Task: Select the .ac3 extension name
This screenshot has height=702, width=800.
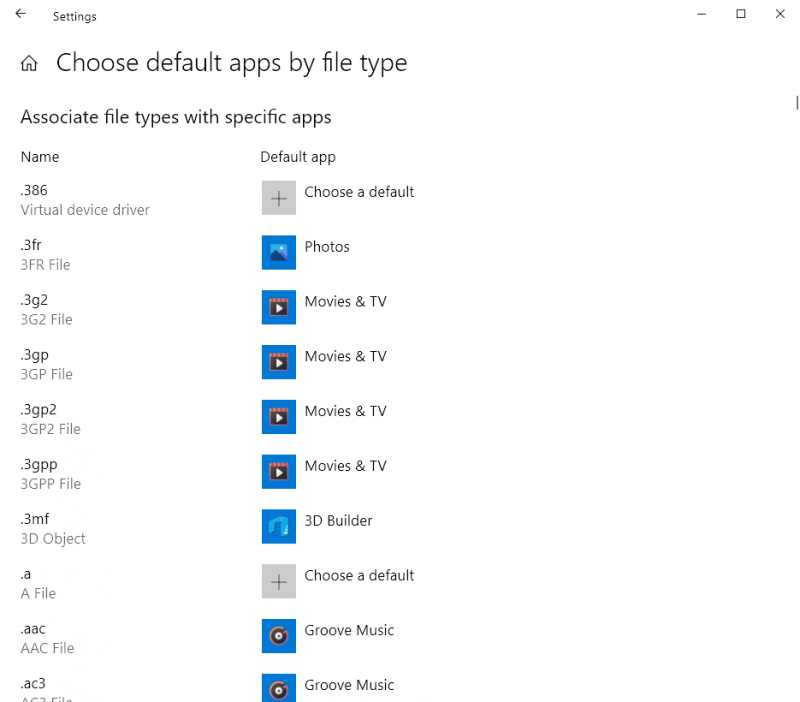Action: [33, 684]
